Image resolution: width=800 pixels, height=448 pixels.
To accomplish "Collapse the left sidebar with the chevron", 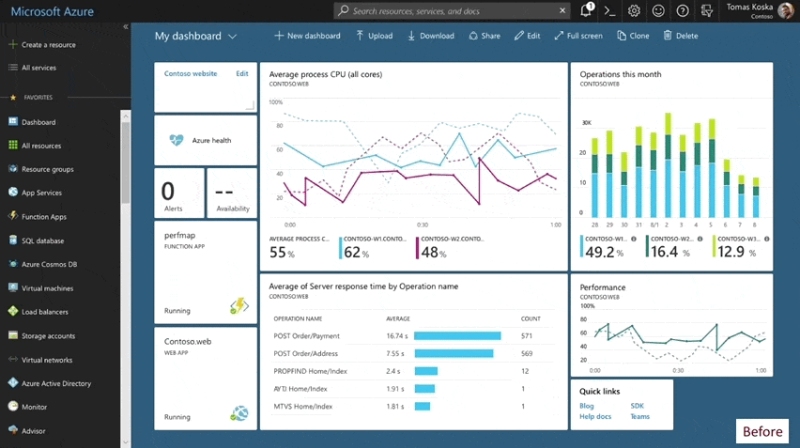I will tap(126, 27).
